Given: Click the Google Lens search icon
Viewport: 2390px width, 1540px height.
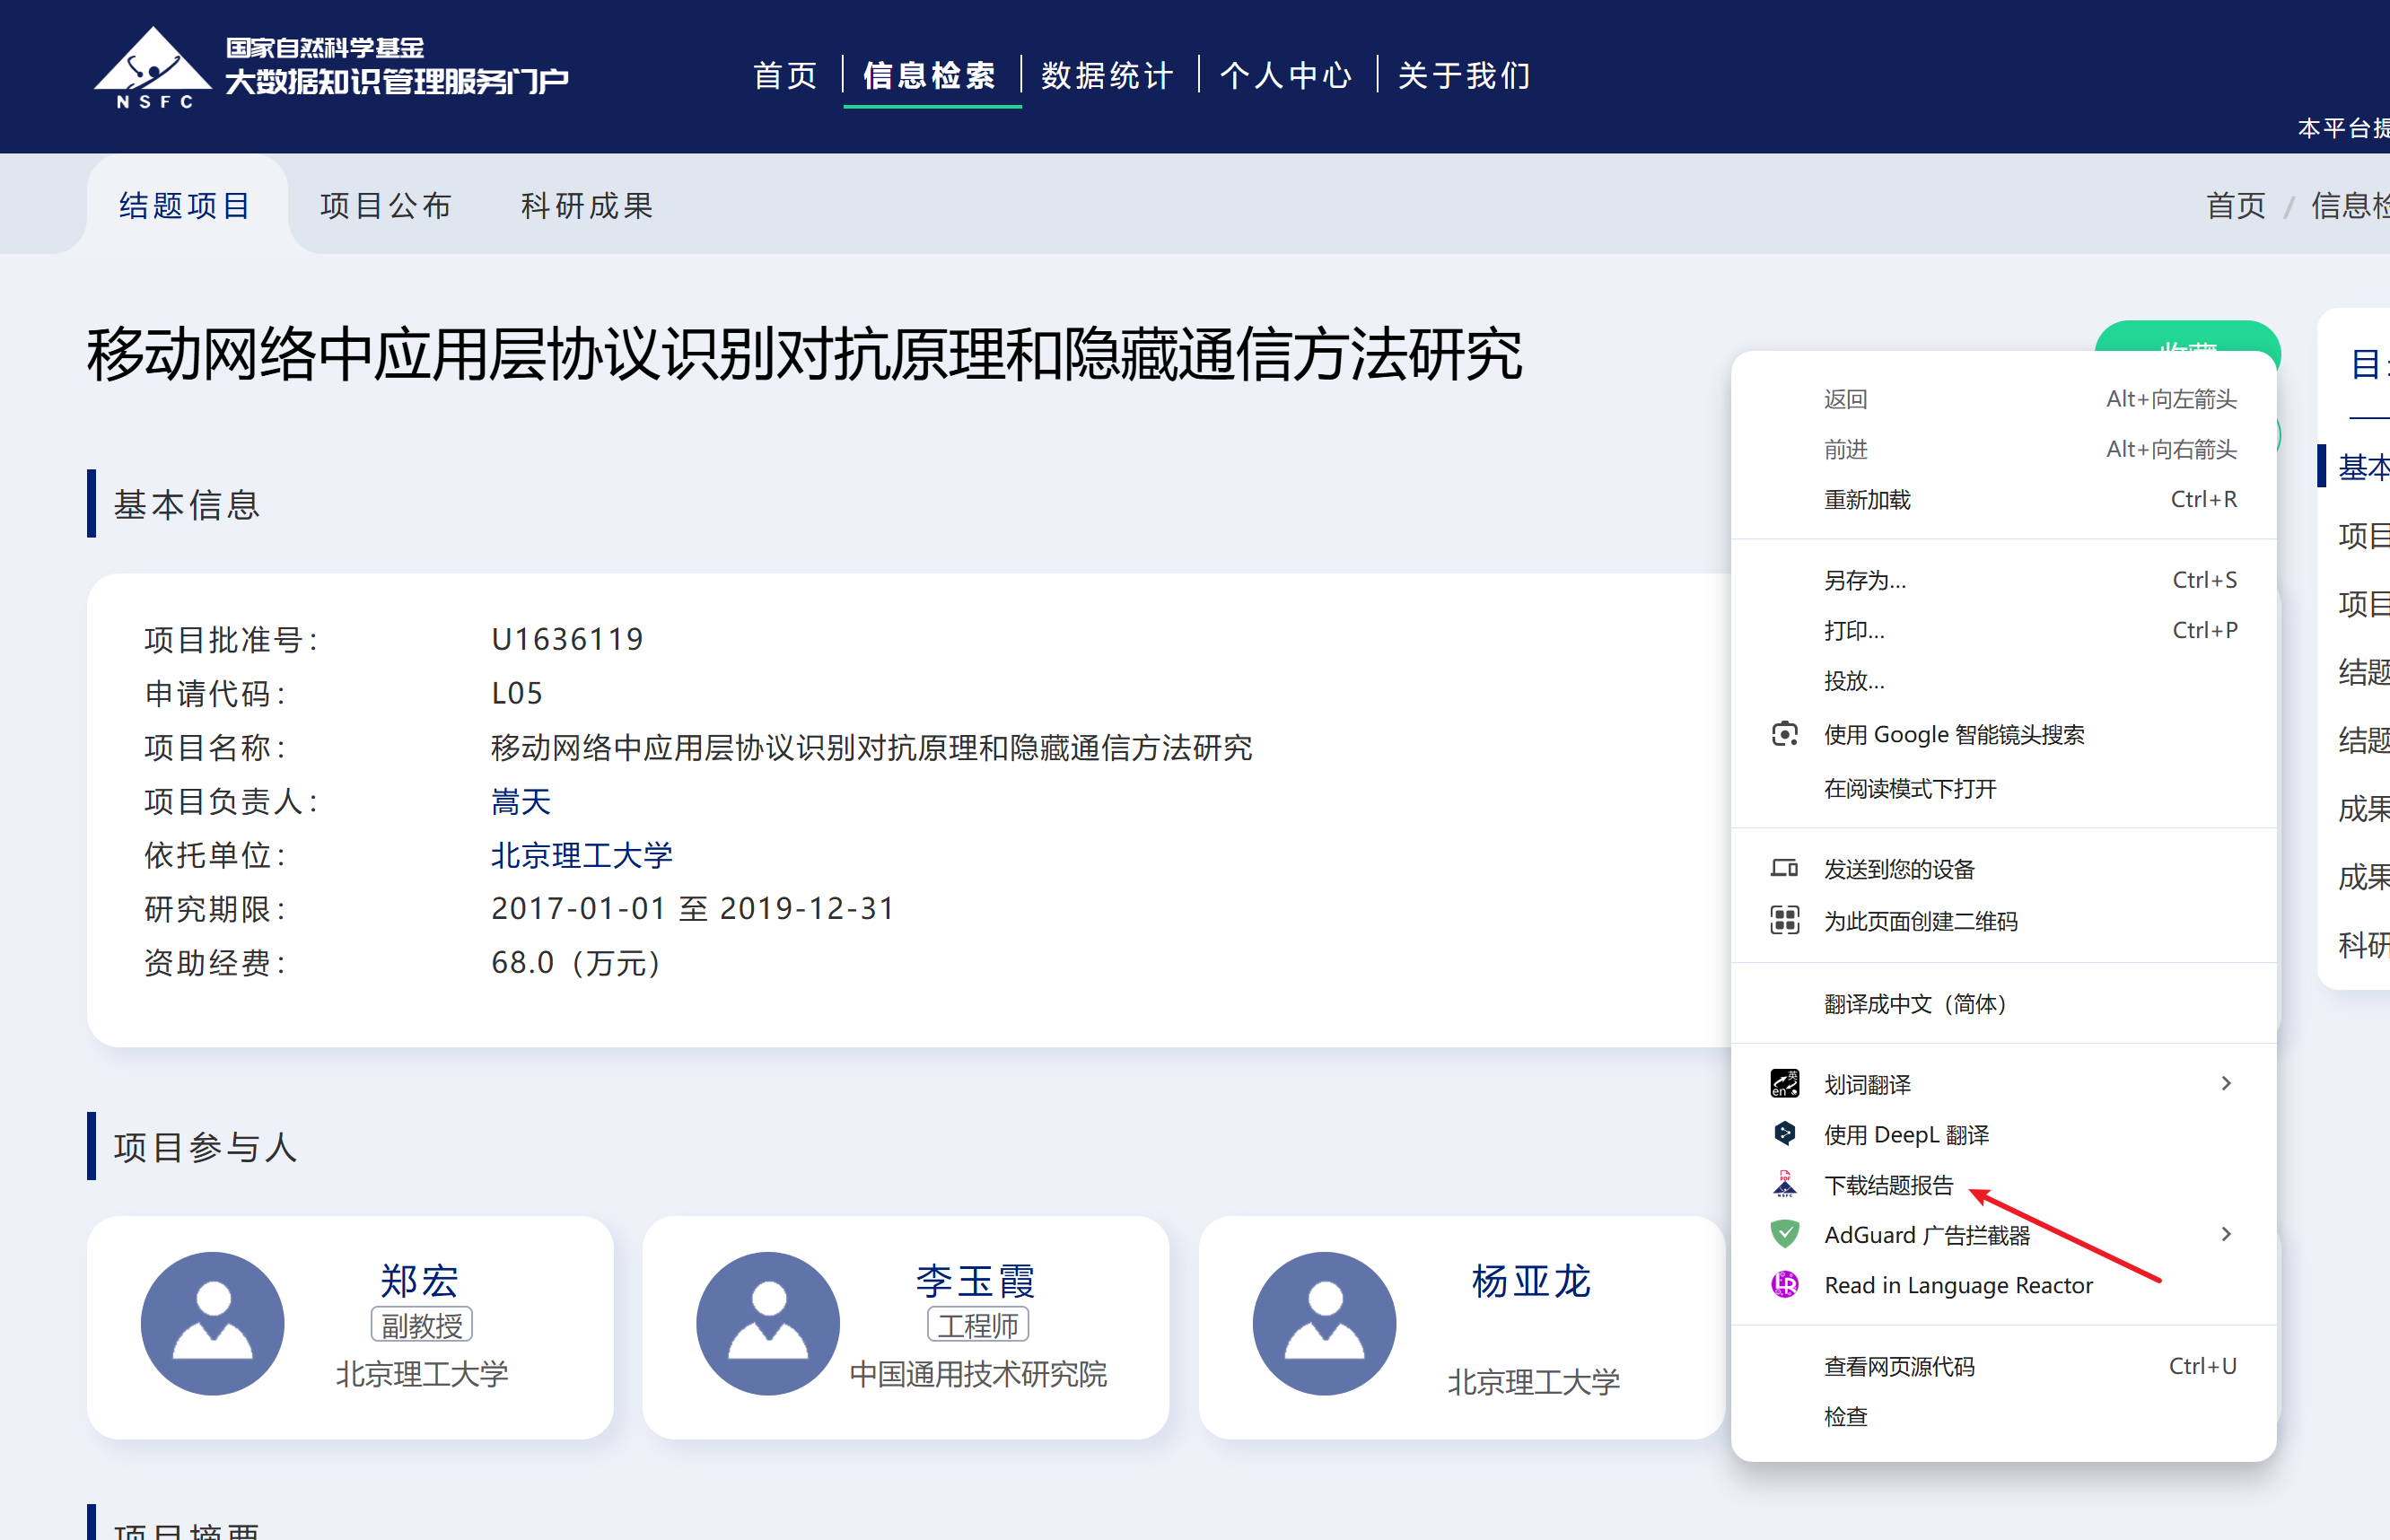Looking at the screenshot, I should [1784, 735].
